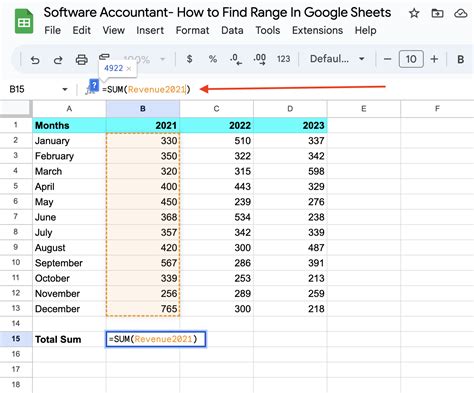Screen dimensions: 474x393
Task: Click the formula help question icon
Action: click(94, 85)
